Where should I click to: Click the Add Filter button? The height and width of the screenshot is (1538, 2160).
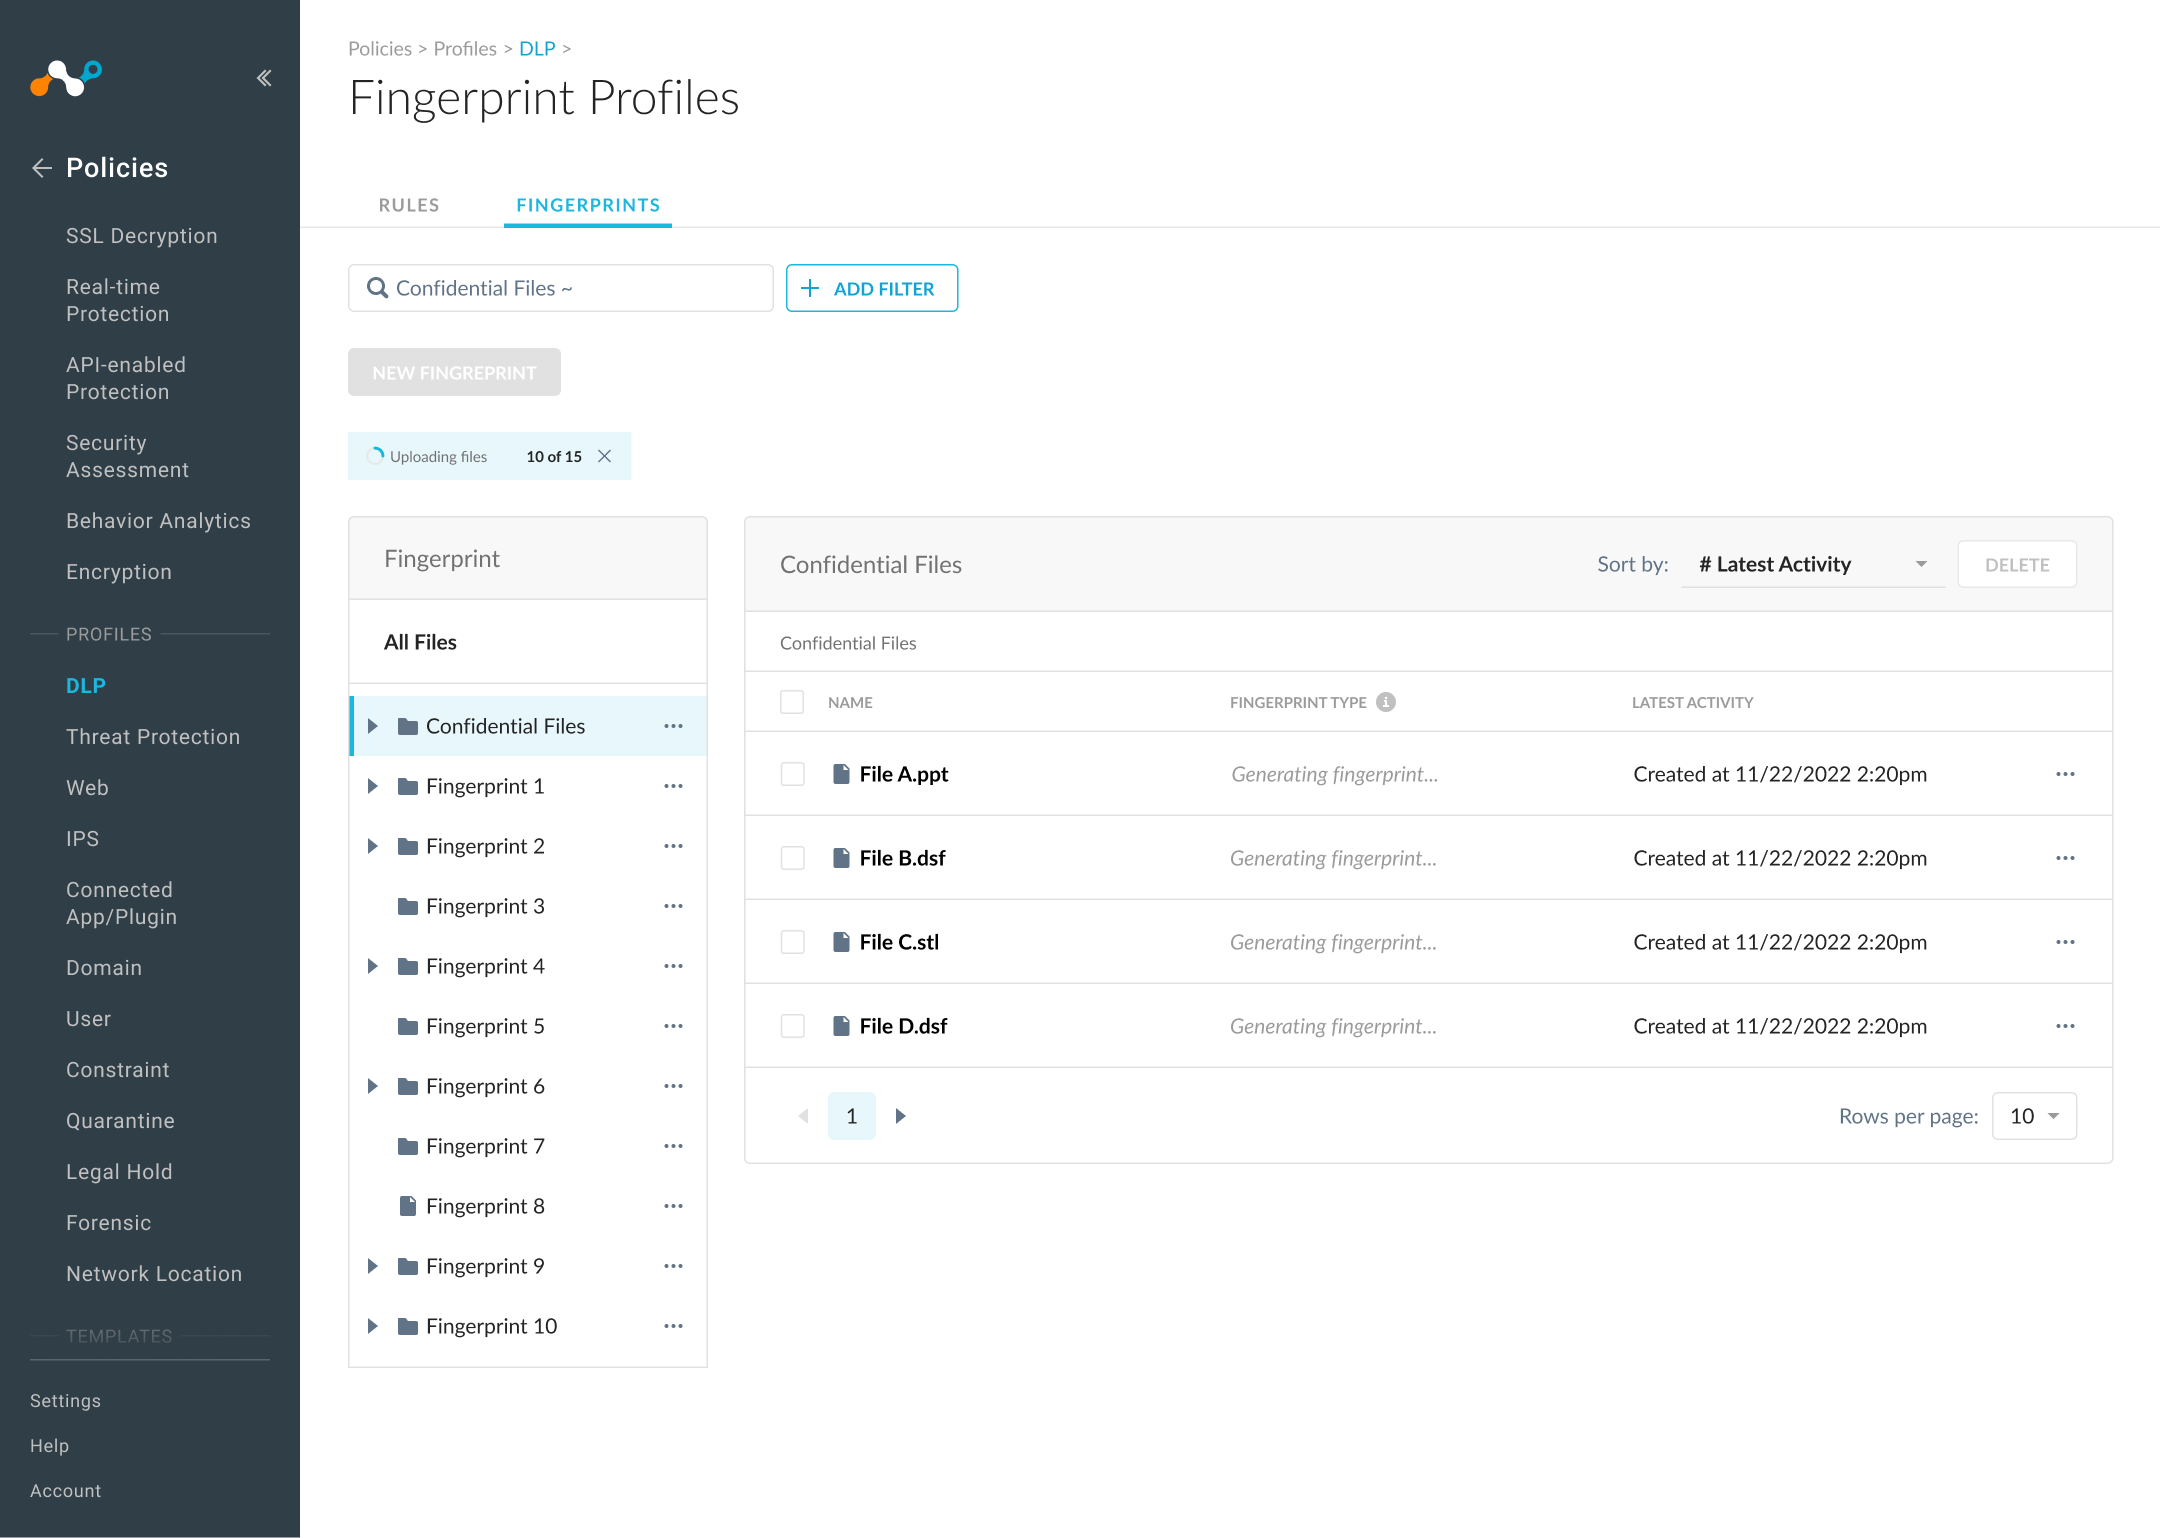871,288
